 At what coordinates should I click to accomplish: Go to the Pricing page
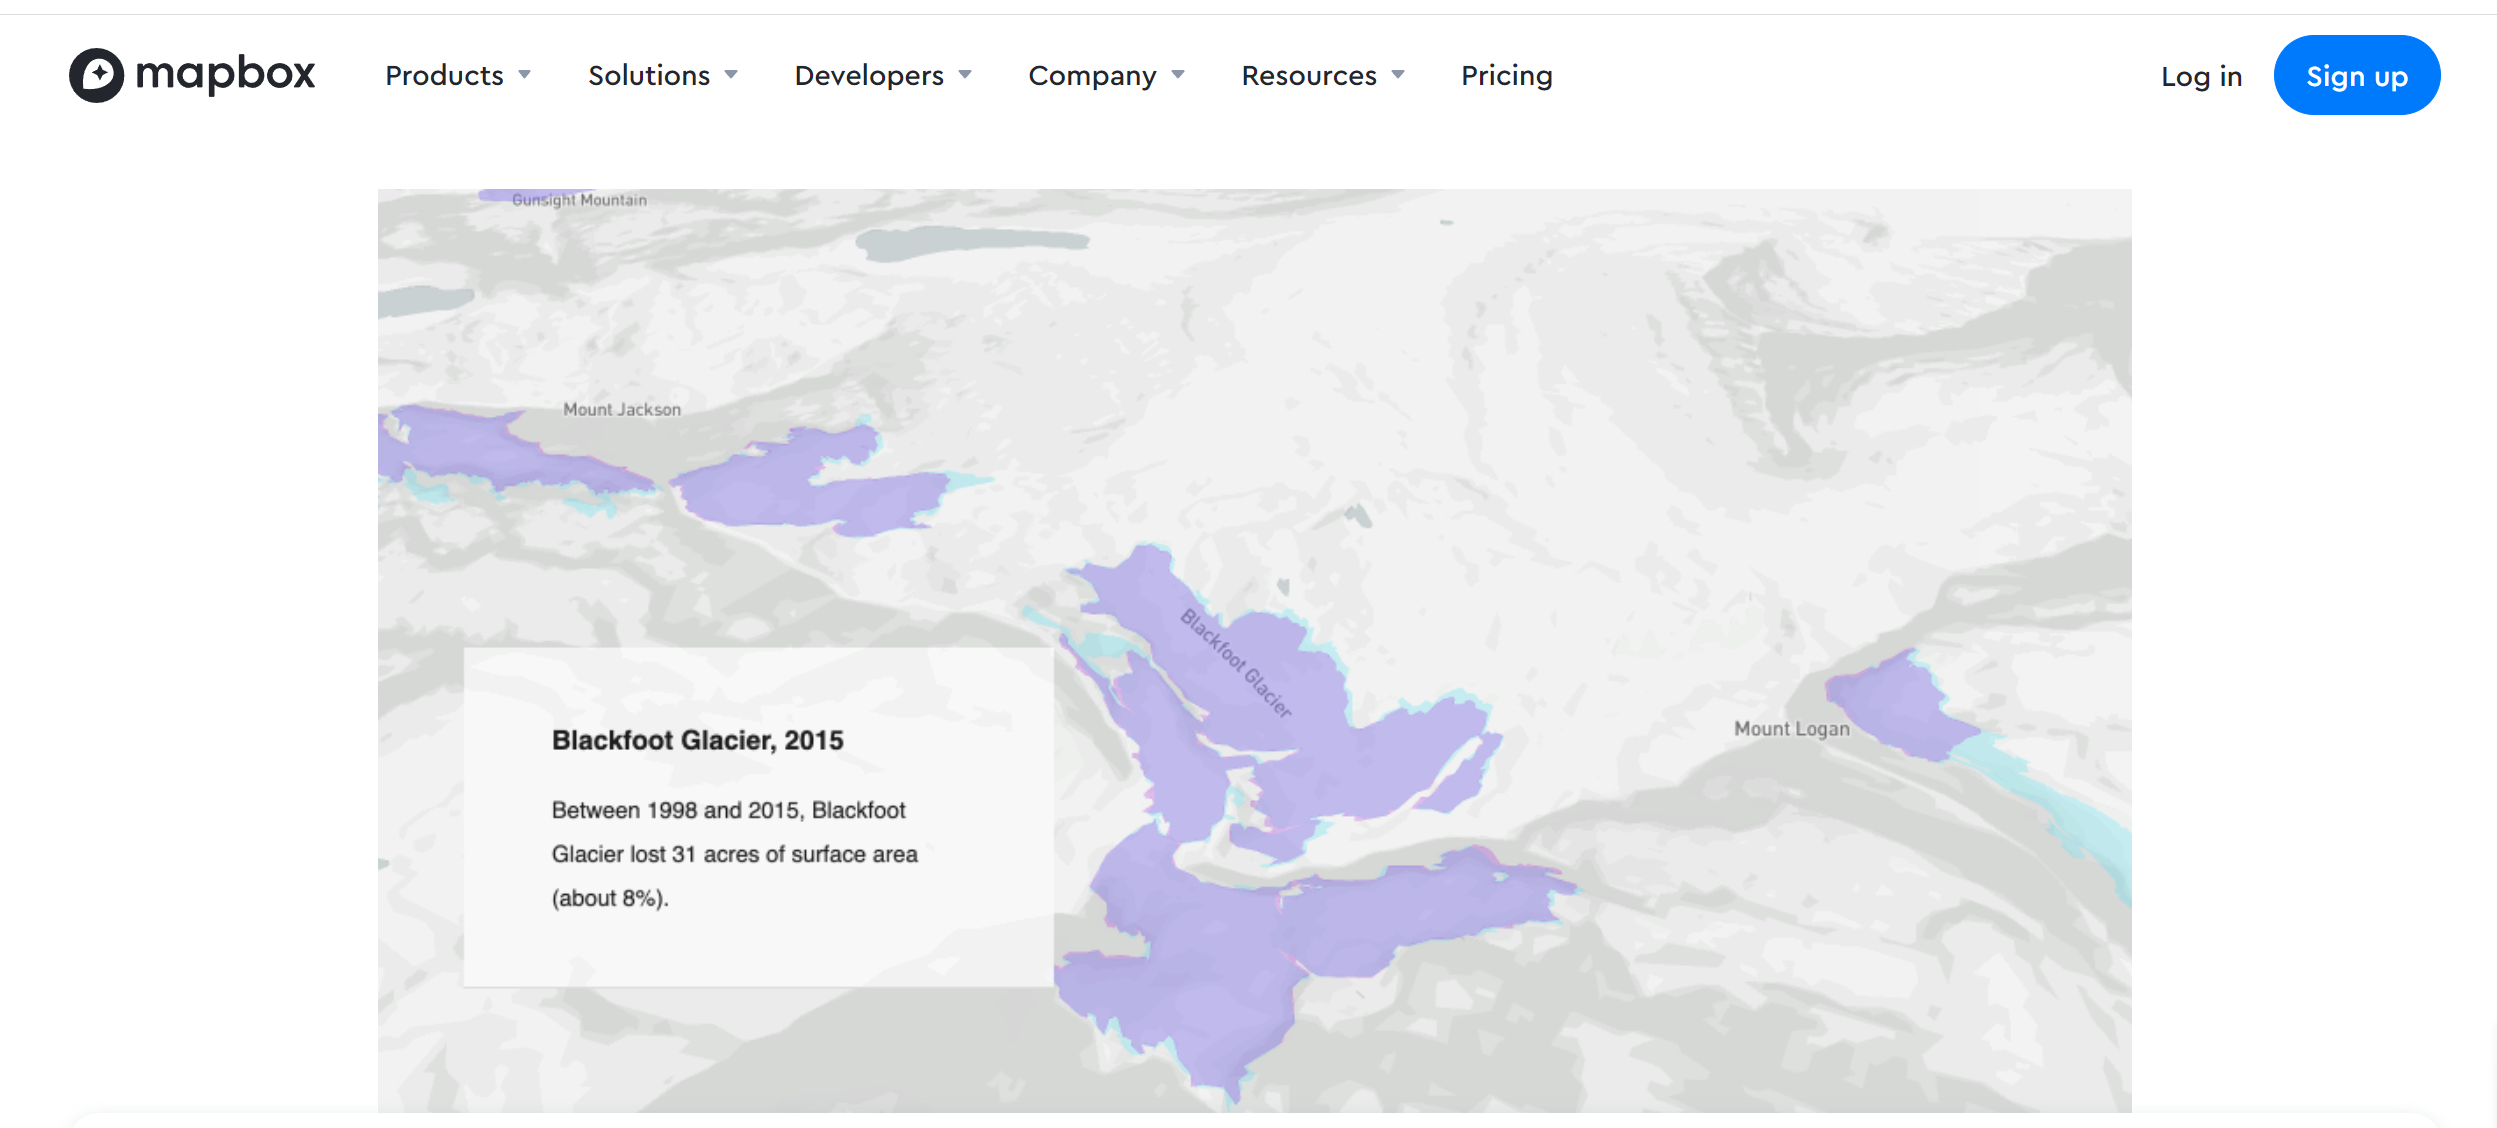click(x=1506, y=76)
